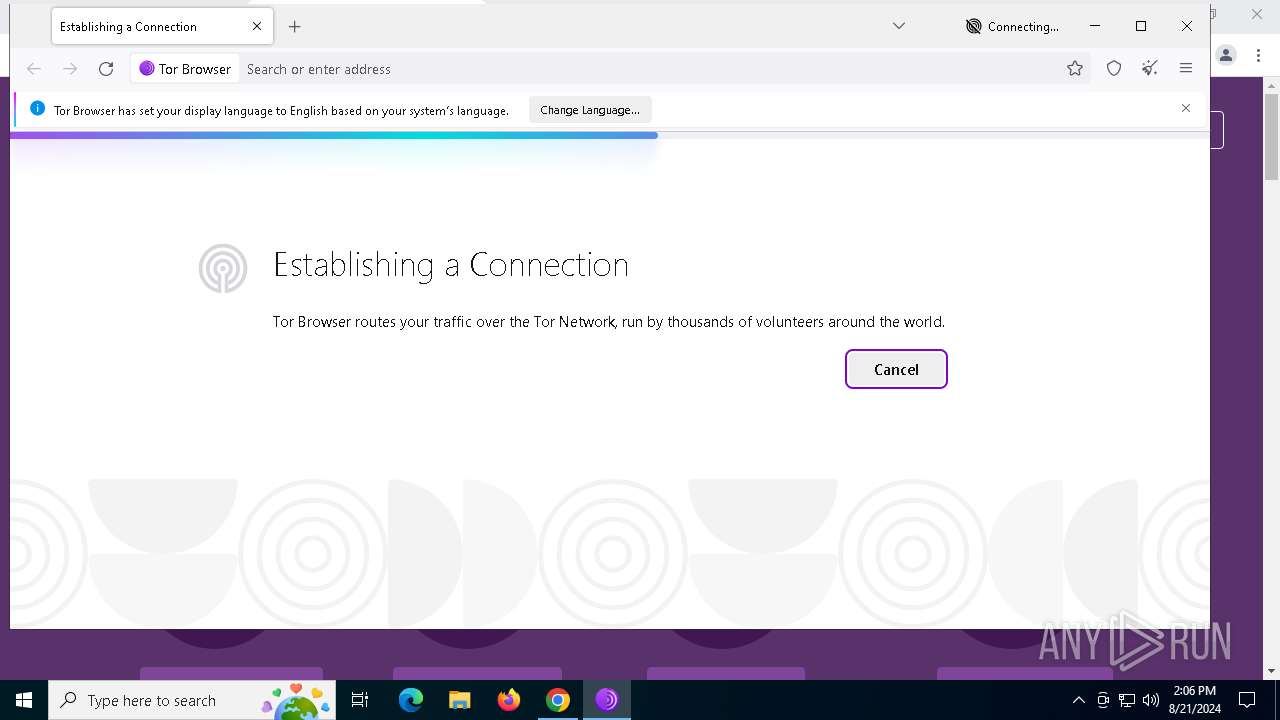Click the info icon in notification bar
This screenshot has height=720, width=1280.
pyautogui.click(x=38, y=109)
